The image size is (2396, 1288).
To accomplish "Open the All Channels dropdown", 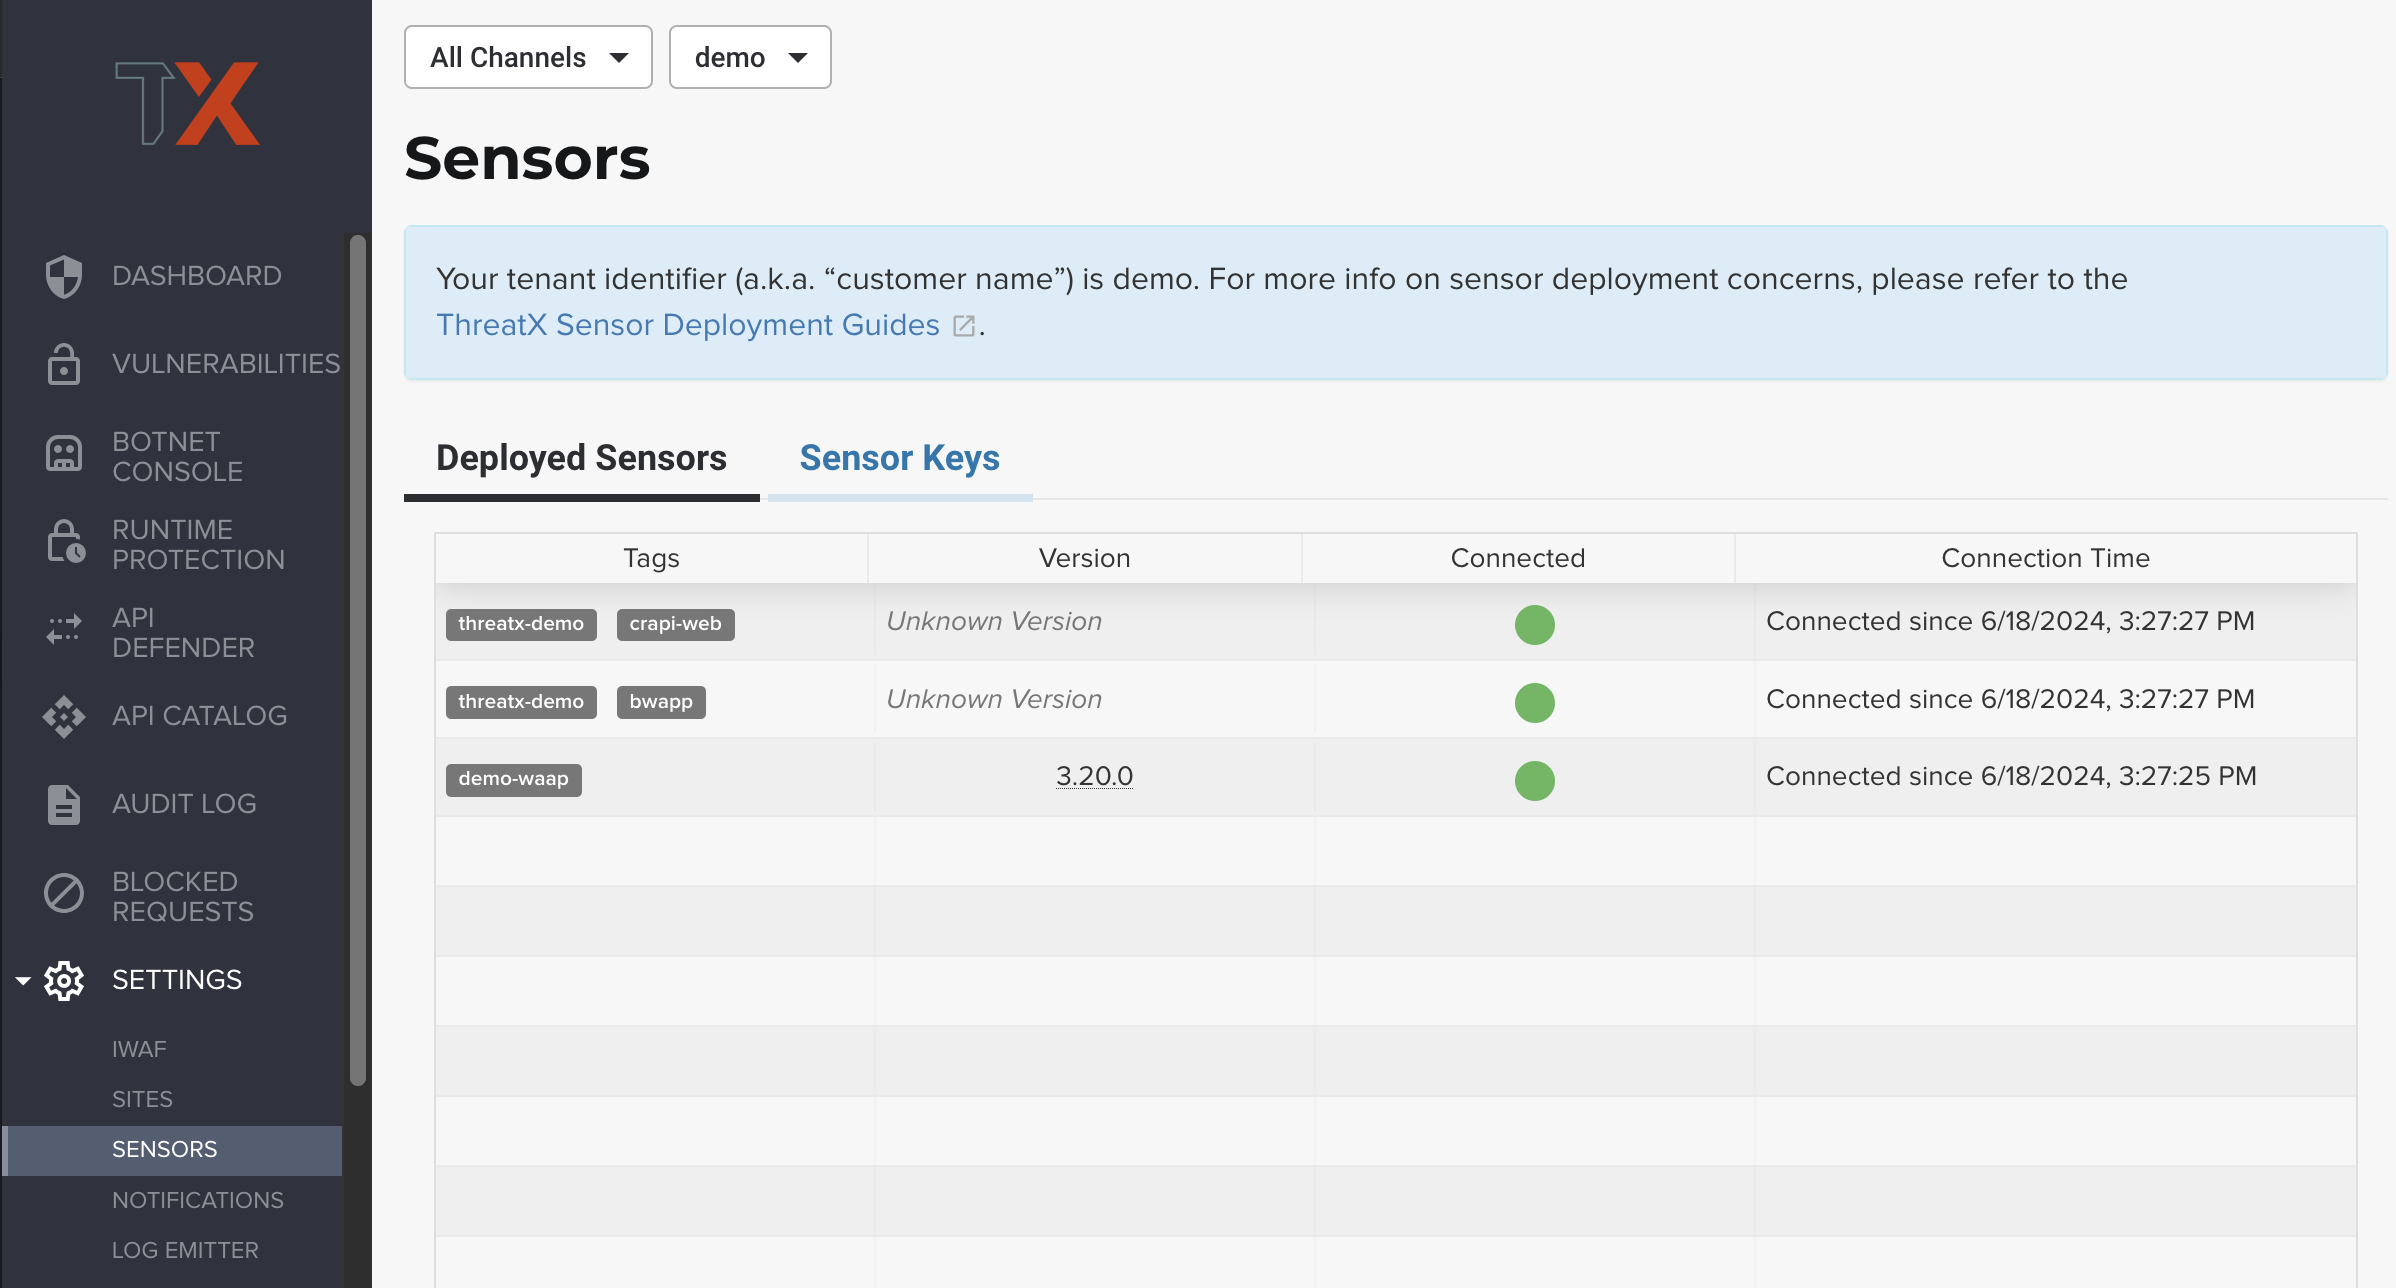I will 528,57.
